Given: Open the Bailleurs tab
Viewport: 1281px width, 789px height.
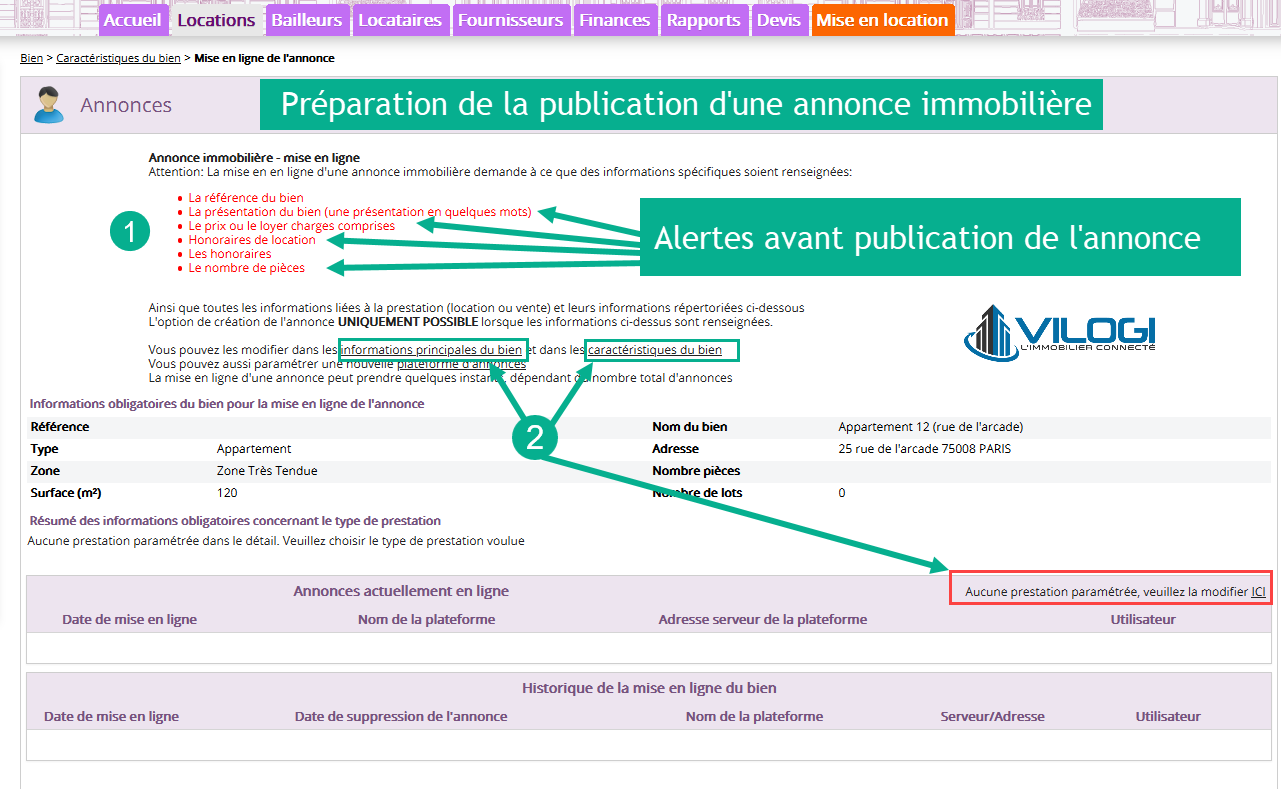Looking at the screenshot, I should [307, 20].
